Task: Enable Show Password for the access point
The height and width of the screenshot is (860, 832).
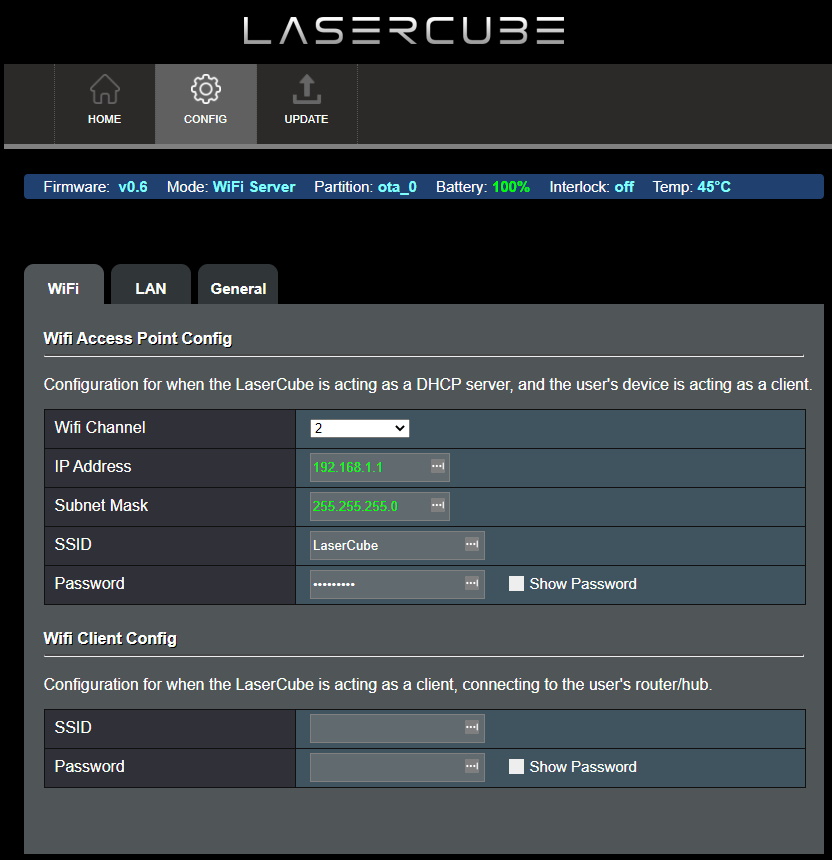Action: [x=516, y=584]
